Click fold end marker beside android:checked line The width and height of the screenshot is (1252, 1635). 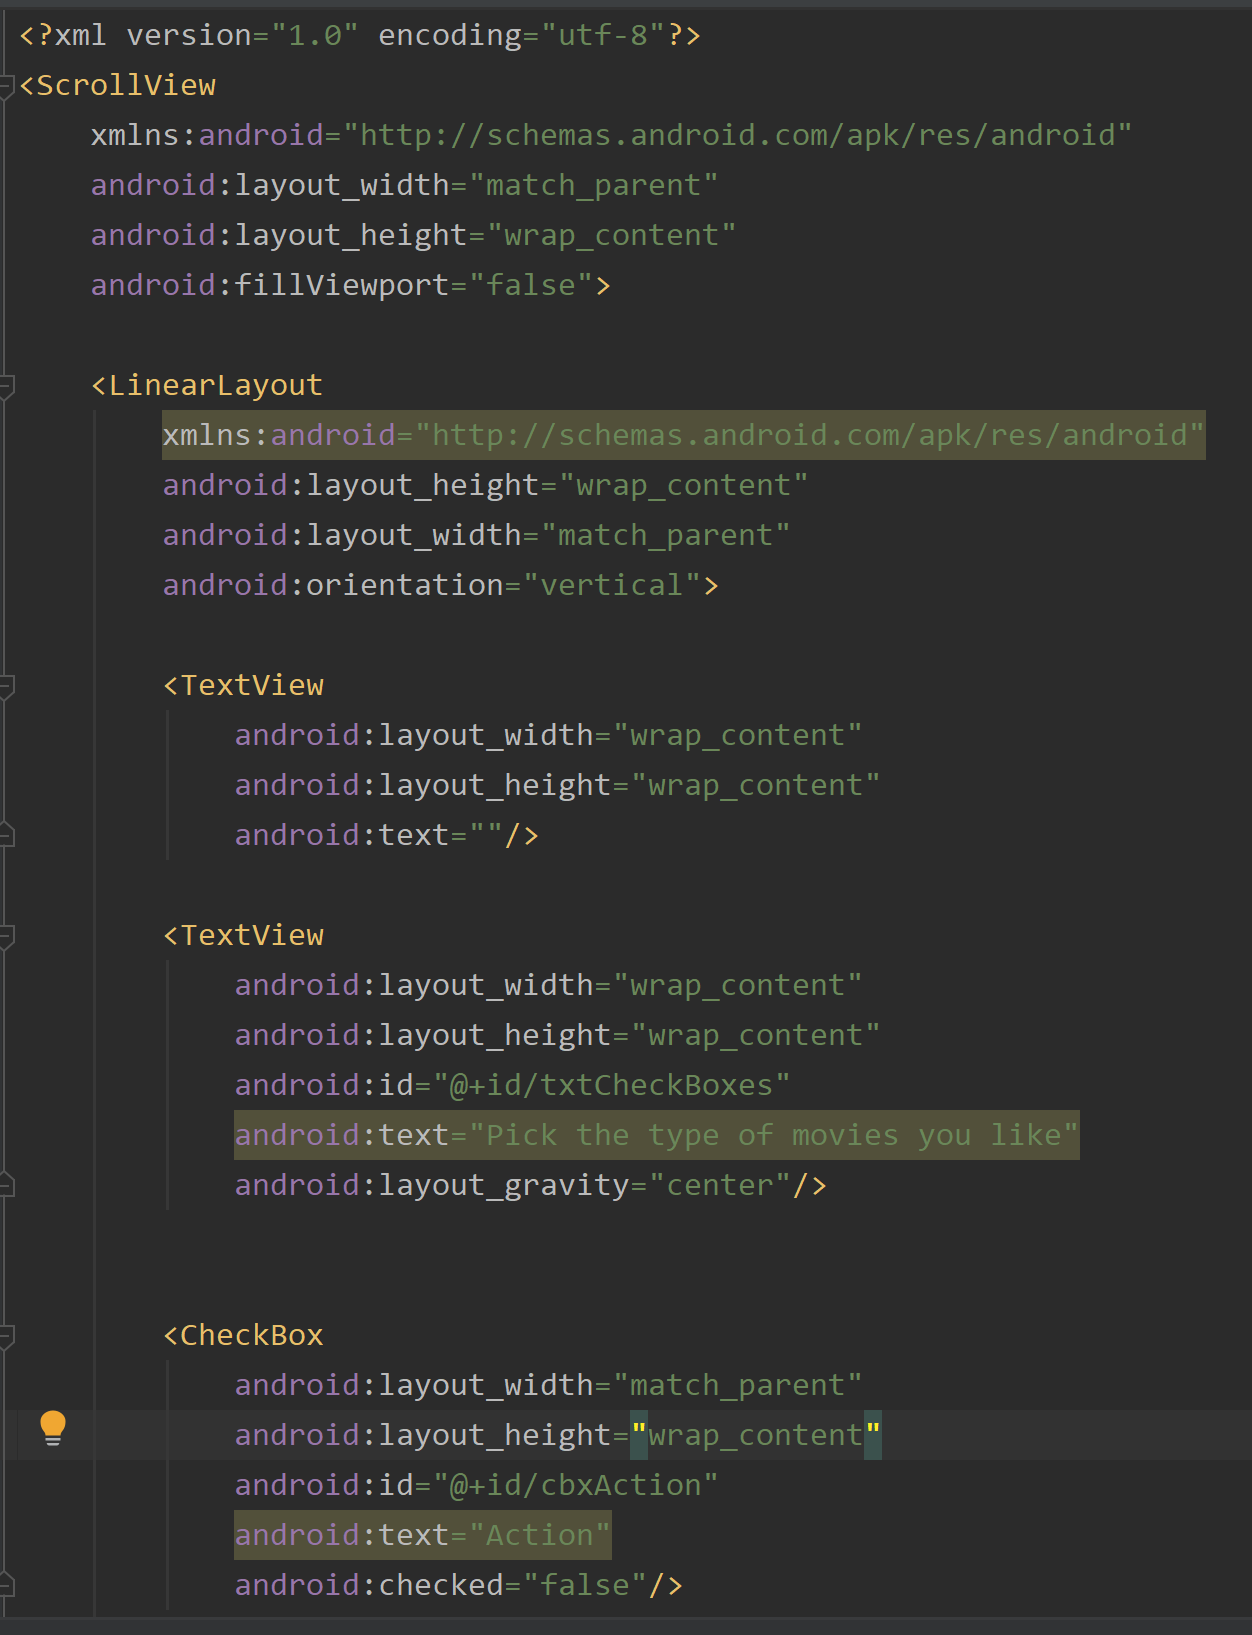6,1585
